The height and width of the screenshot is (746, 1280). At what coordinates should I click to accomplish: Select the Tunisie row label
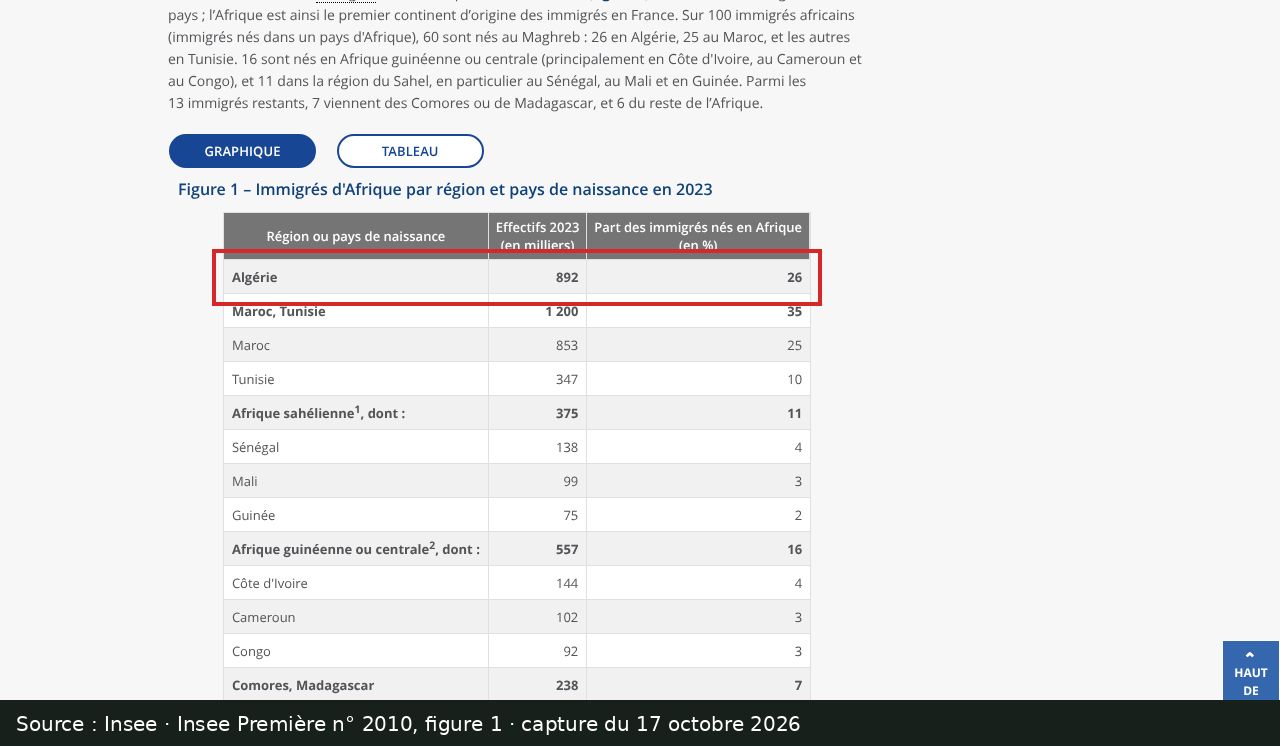pos(253,379)
